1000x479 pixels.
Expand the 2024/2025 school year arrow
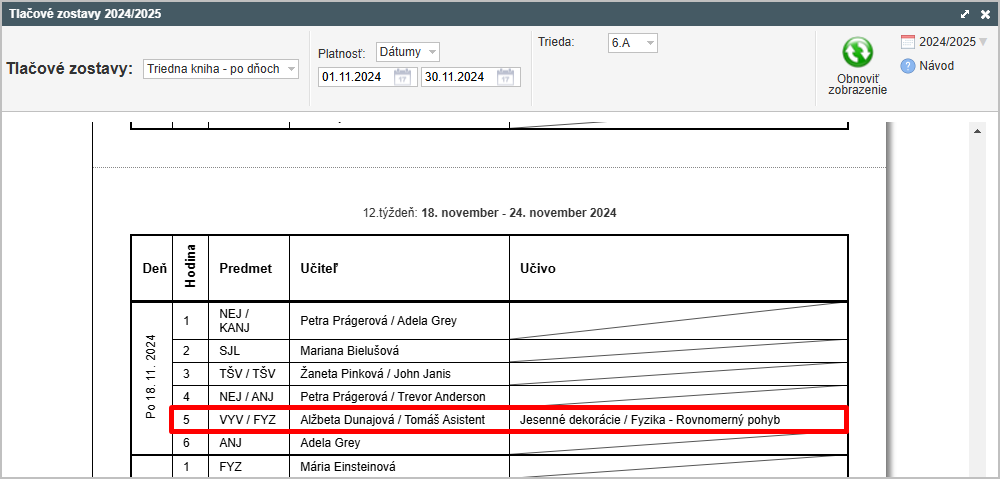(x=983, y=42)
